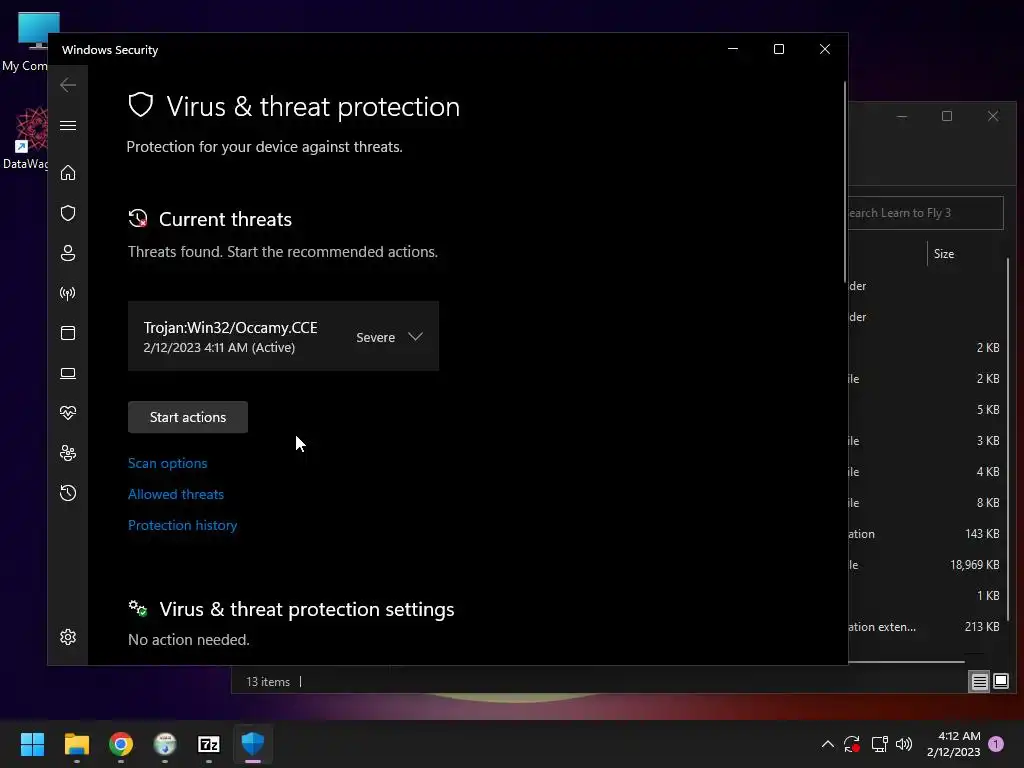
Task: Open Protection history clock icon in sidebar
Action: tap(68, 492)
